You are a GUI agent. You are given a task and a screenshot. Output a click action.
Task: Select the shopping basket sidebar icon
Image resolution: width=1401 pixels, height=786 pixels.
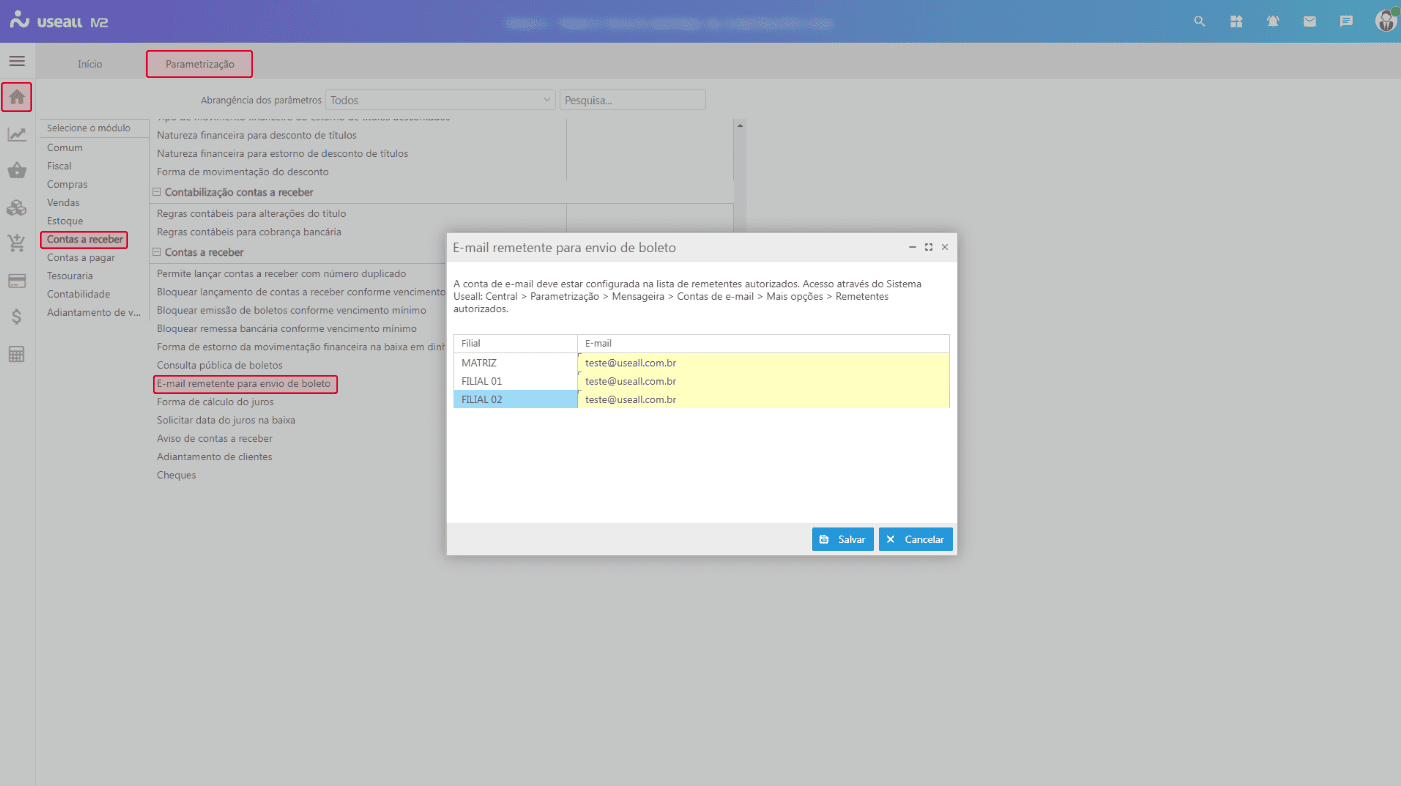coord(17,171)
